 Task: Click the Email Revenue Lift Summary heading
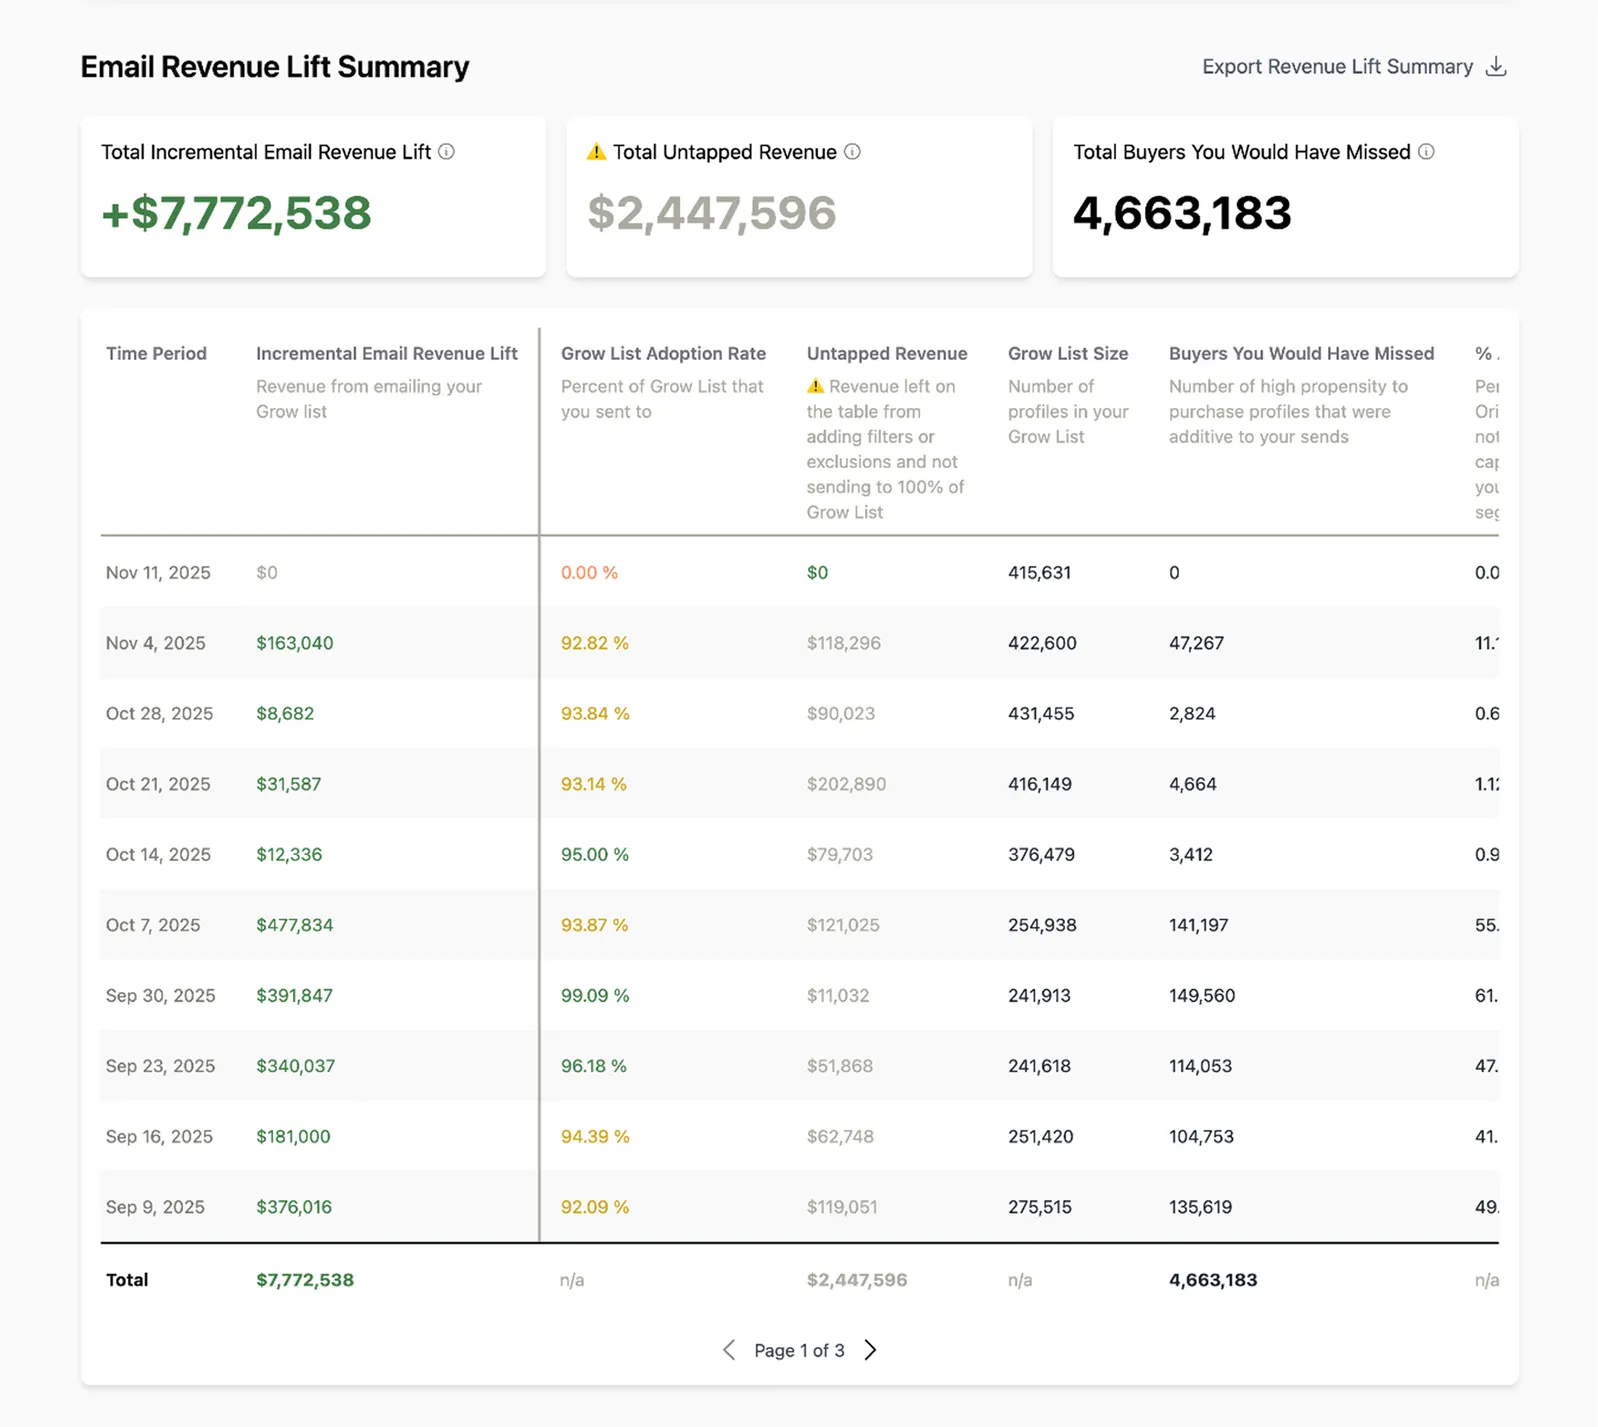pos(275,67)
